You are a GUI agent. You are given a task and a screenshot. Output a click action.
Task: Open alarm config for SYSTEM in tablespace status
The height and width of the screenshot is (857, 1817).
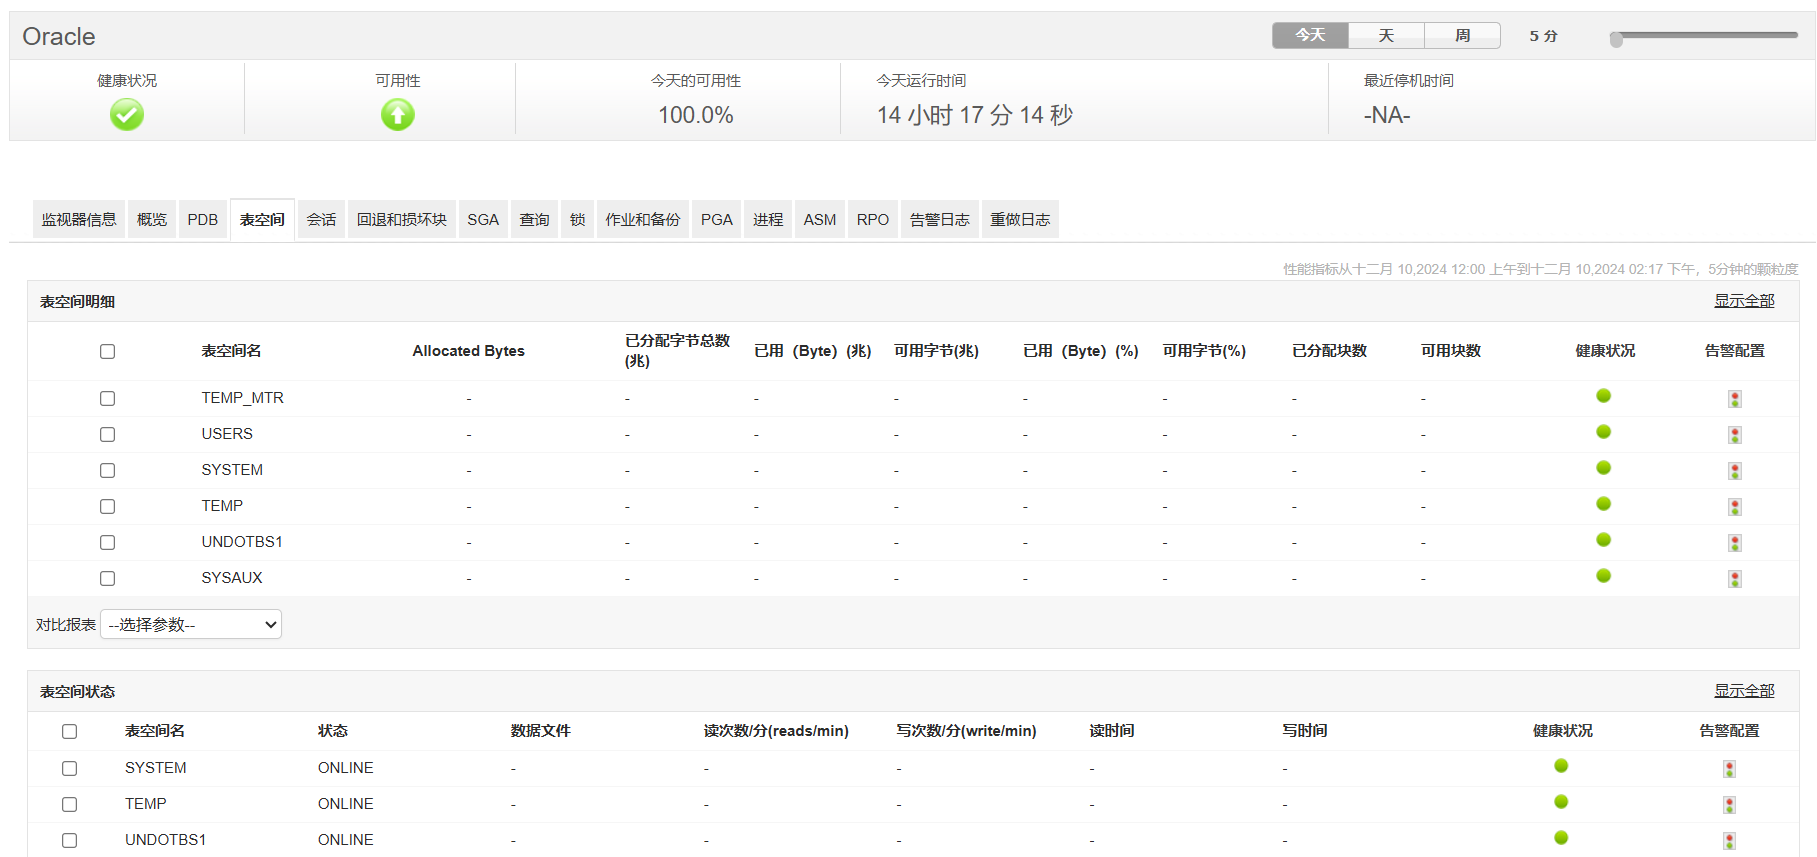1730,769
